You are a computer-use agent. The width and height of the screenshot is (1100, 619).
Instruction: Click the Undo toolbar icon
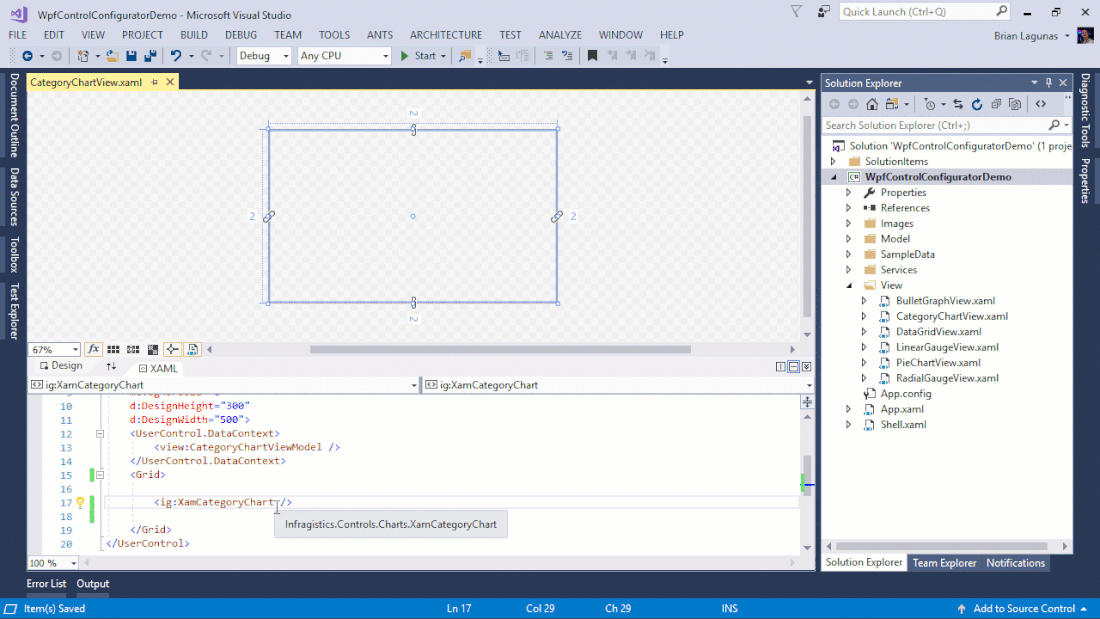click(176, 56)
